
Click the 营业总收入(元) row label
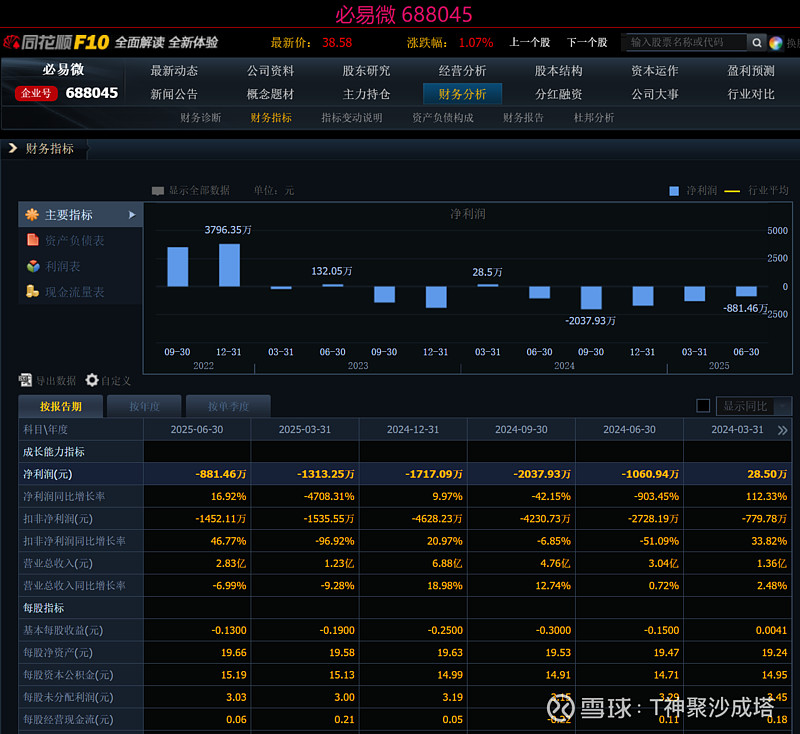(58, 564)
